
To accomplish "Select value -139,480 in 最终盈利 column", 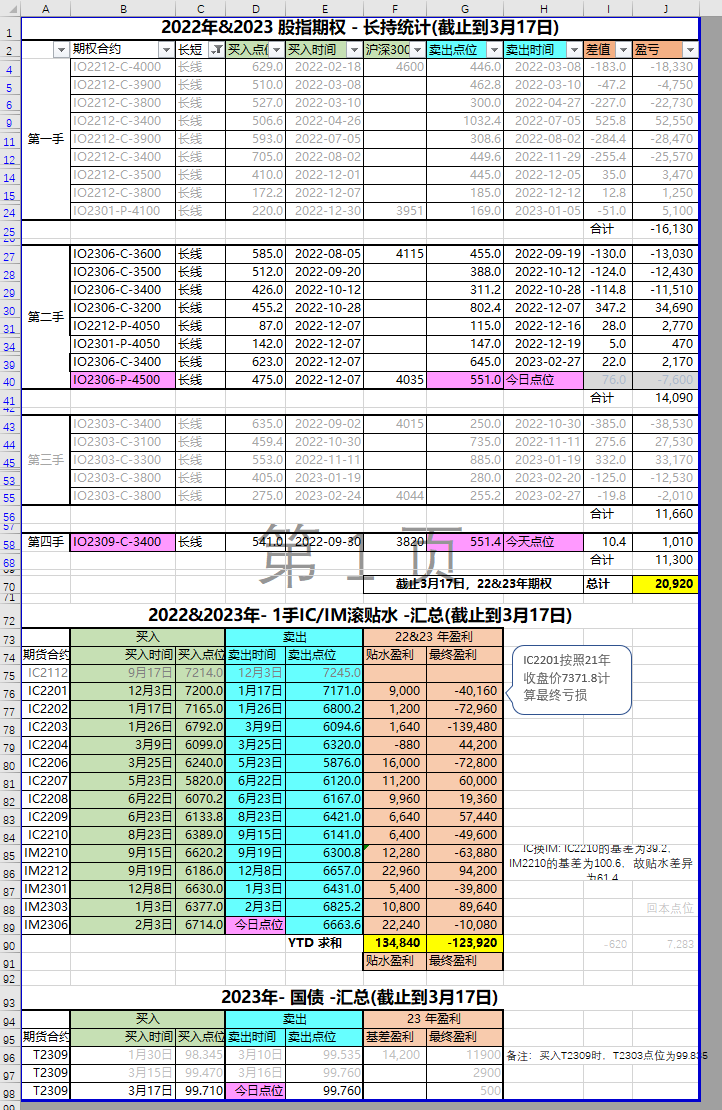I will (465, 727).
